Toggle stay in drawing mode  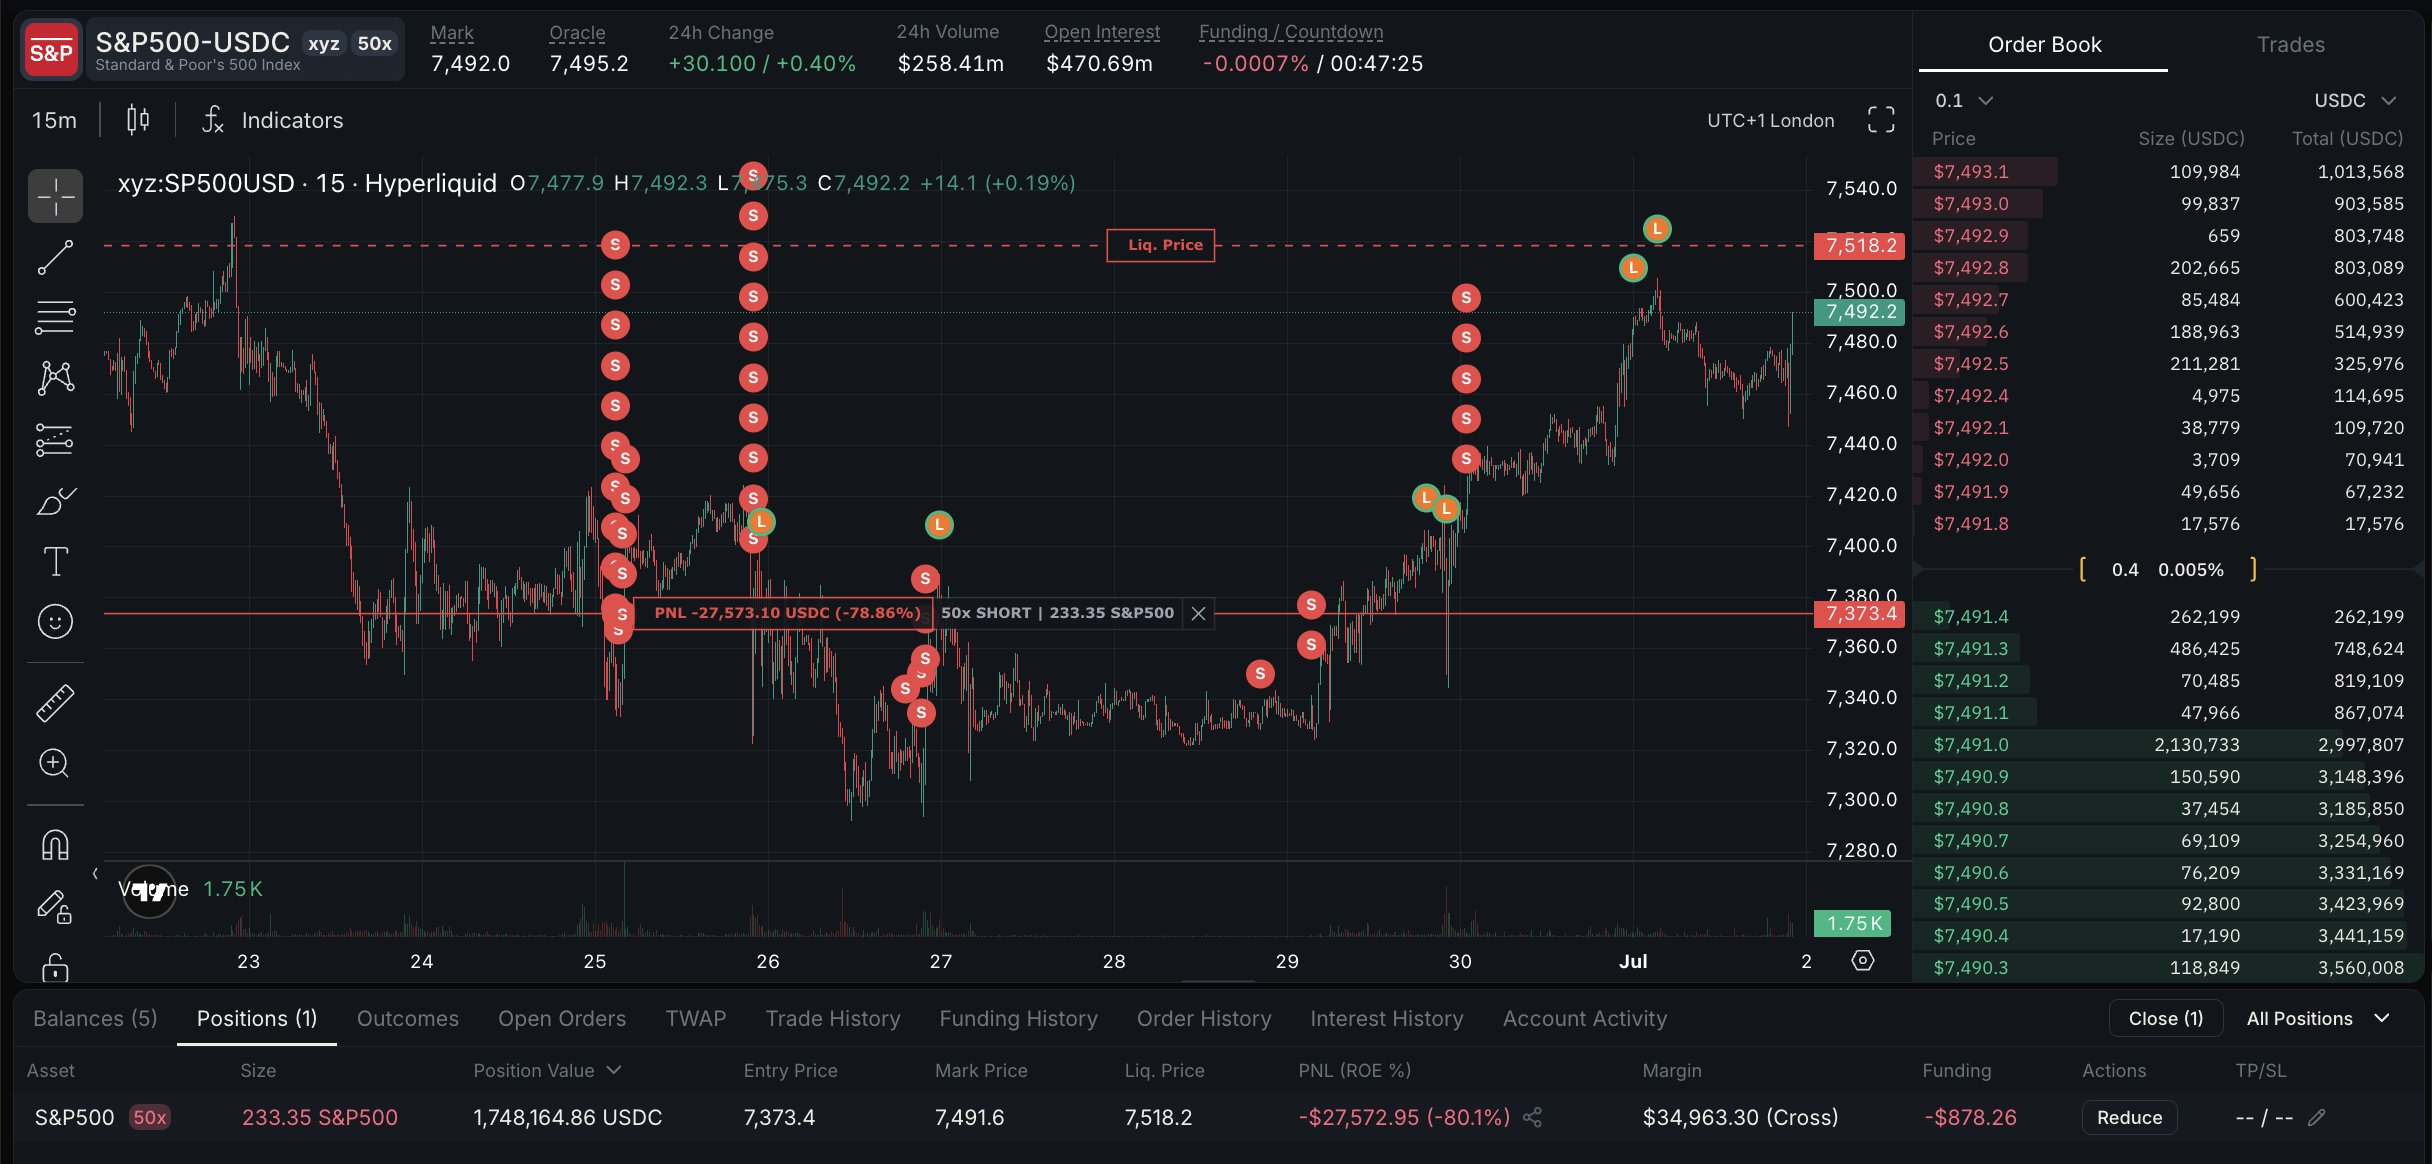tap(55, 906)
